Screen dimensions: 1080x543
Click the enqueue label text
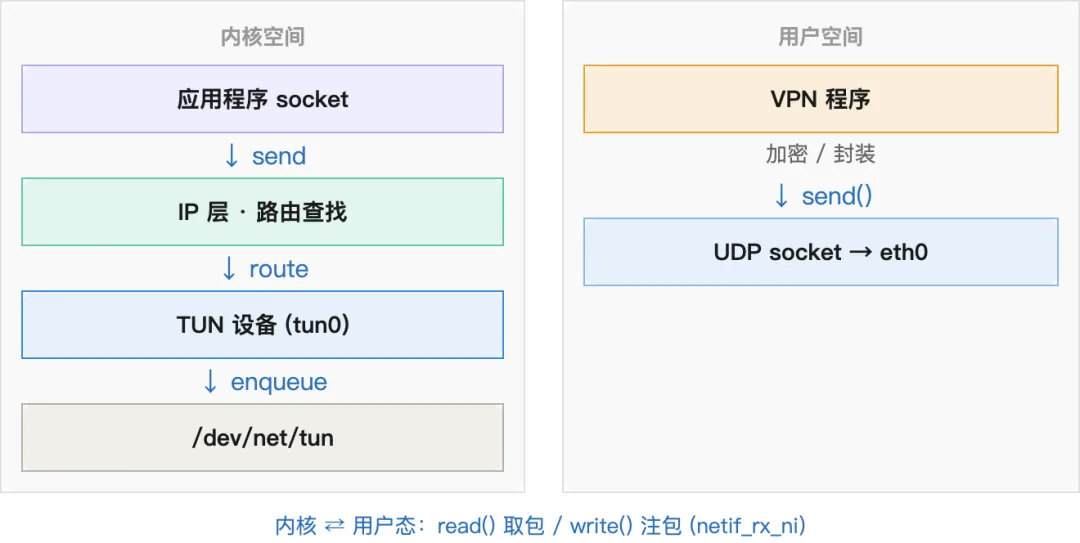[x=279, y=382]
